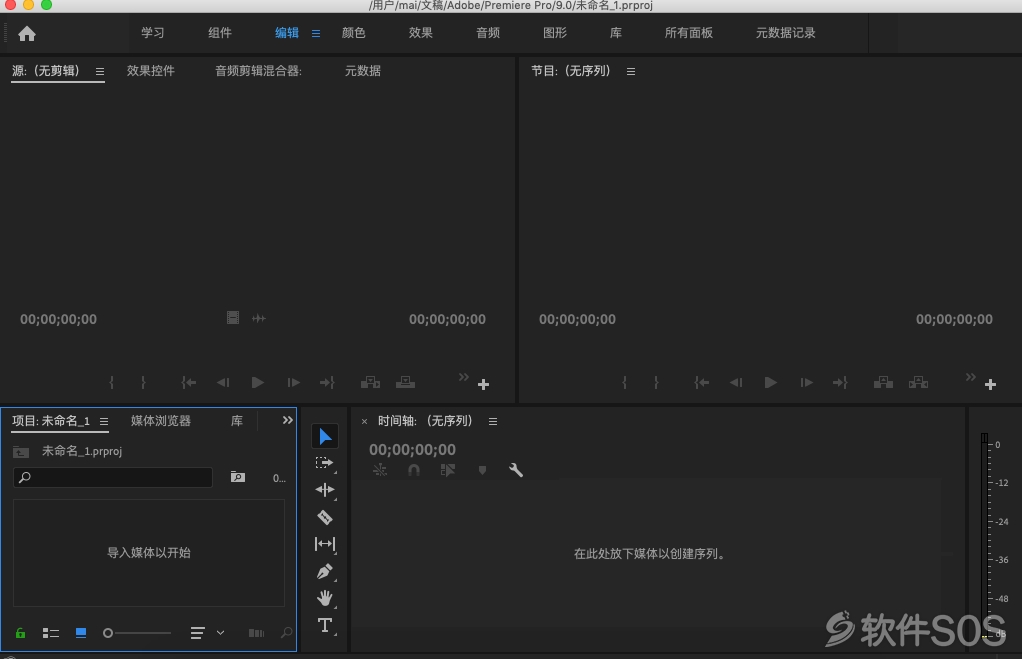Click Mark In in the Program monitor

tap(624, 383)
